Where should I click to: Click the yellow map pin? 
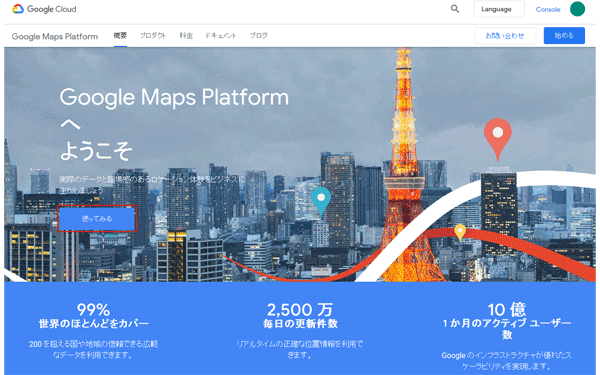pyautogui.click(x=460, y=233)
